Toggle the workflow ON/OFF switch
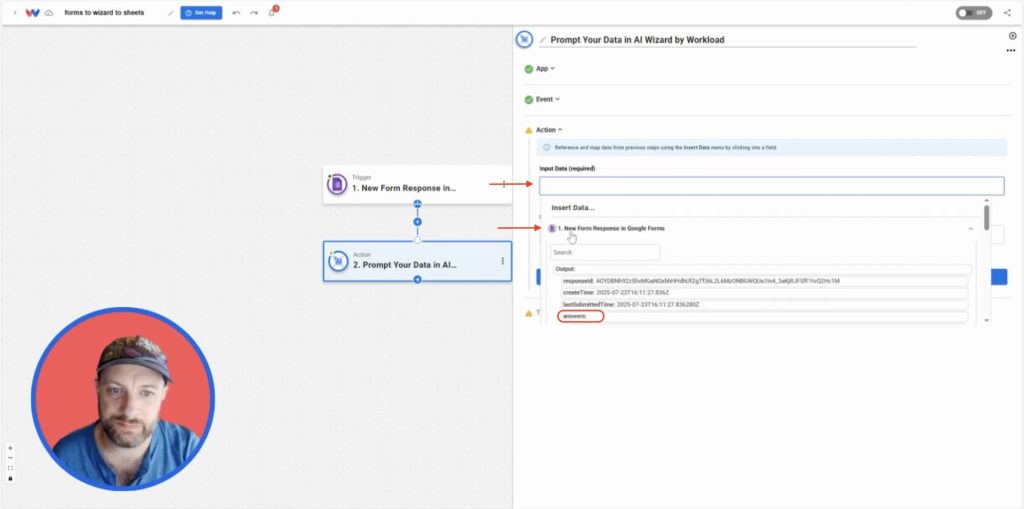The image size is (1024, 509). [x=973, y=12]
